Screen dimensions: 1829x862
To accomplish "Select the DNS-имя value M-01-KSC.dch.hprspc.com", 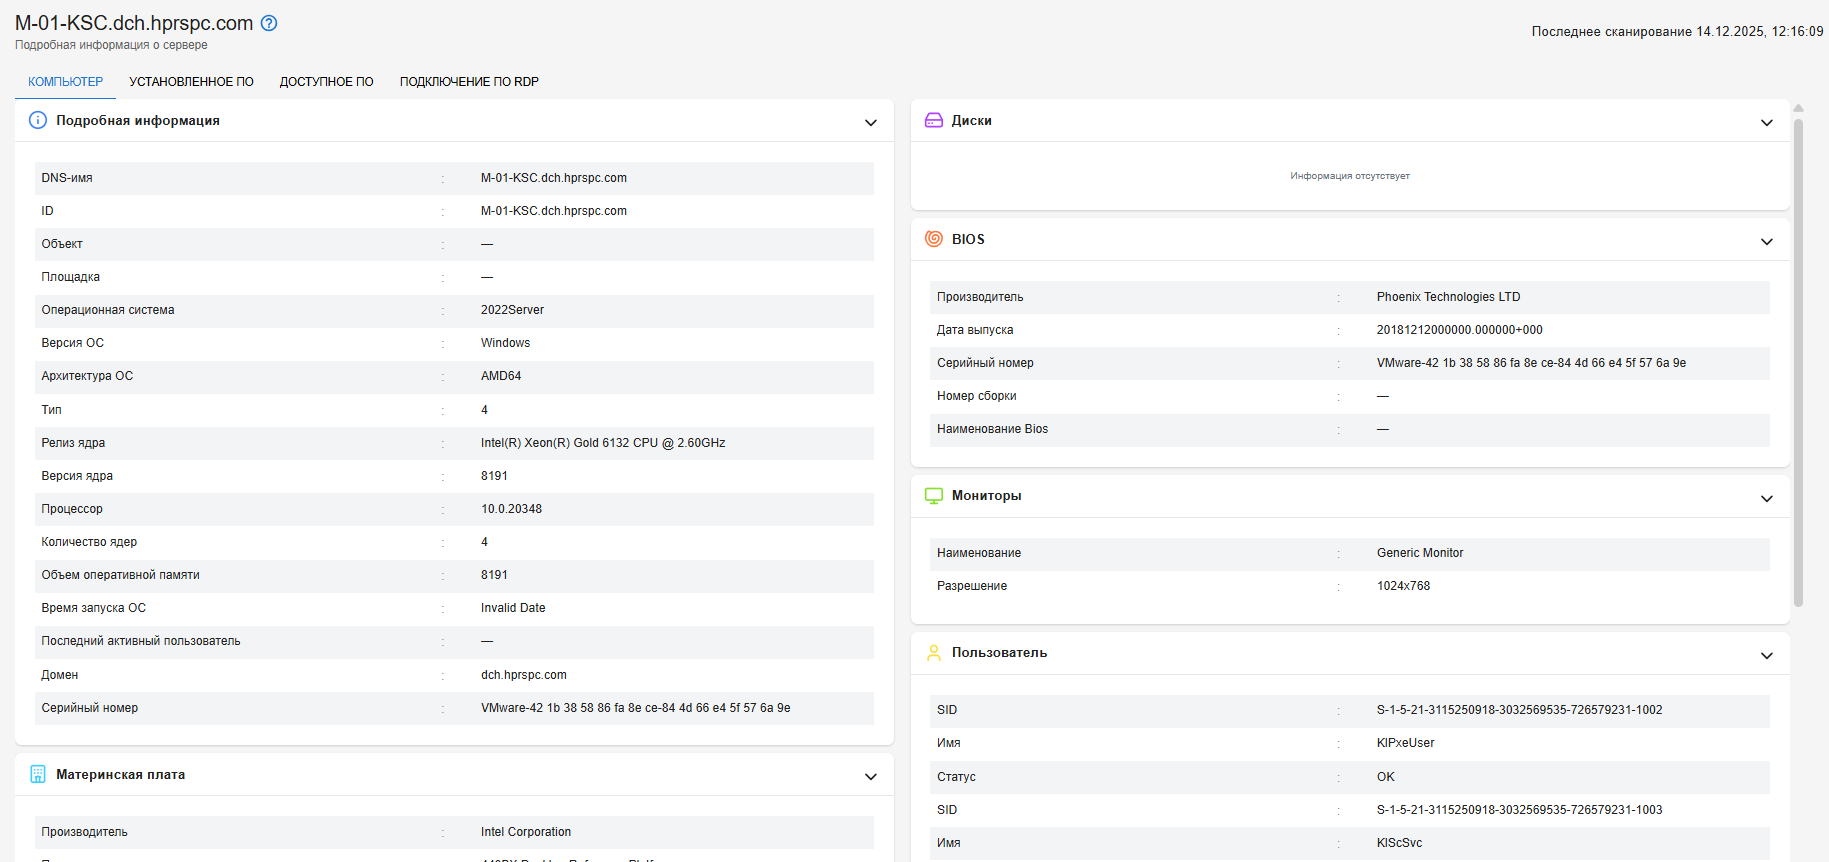I will click(x=554, y=178).
